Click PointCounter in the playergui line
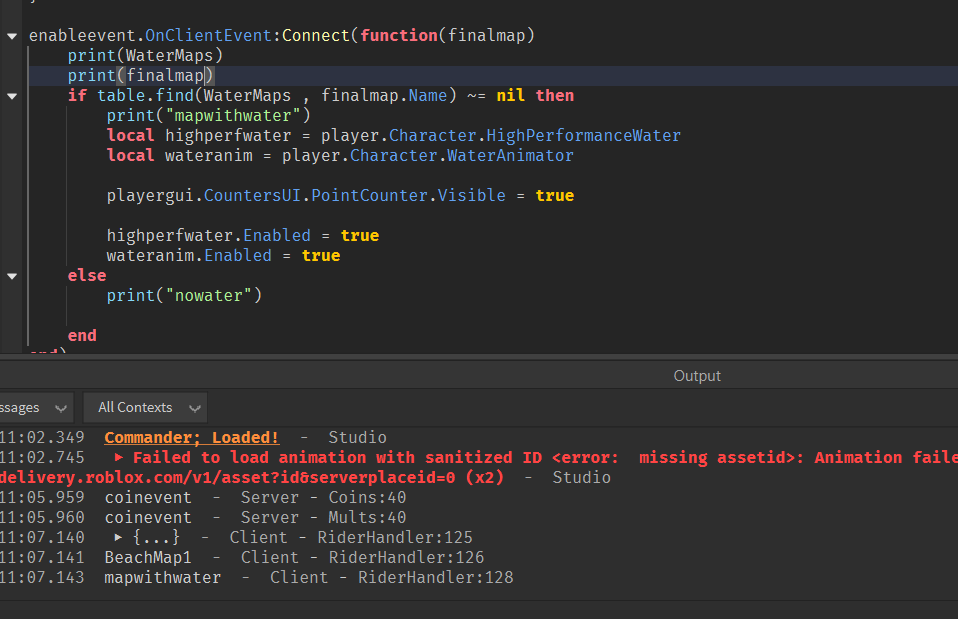This screenshot has width=958, height=619. (371, 196)
